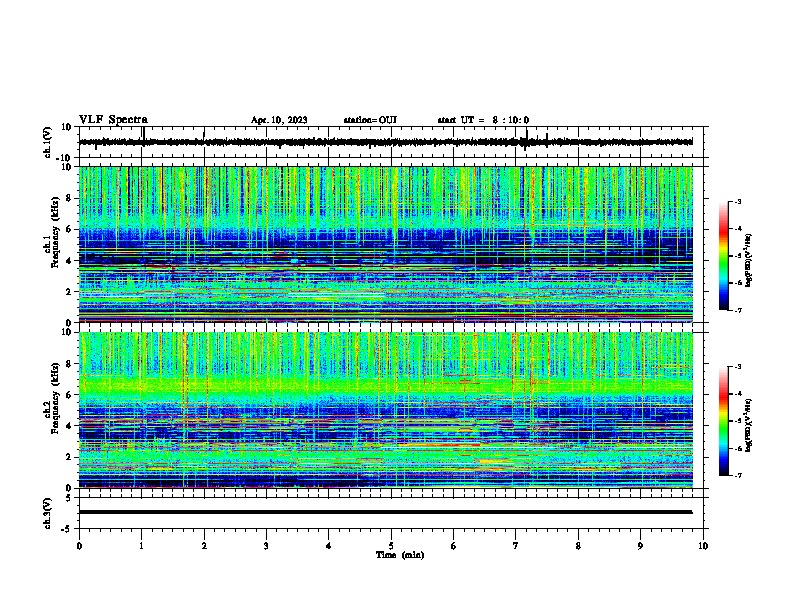Click the "-7" label on ch.1 colorbar

pos(738,310)
